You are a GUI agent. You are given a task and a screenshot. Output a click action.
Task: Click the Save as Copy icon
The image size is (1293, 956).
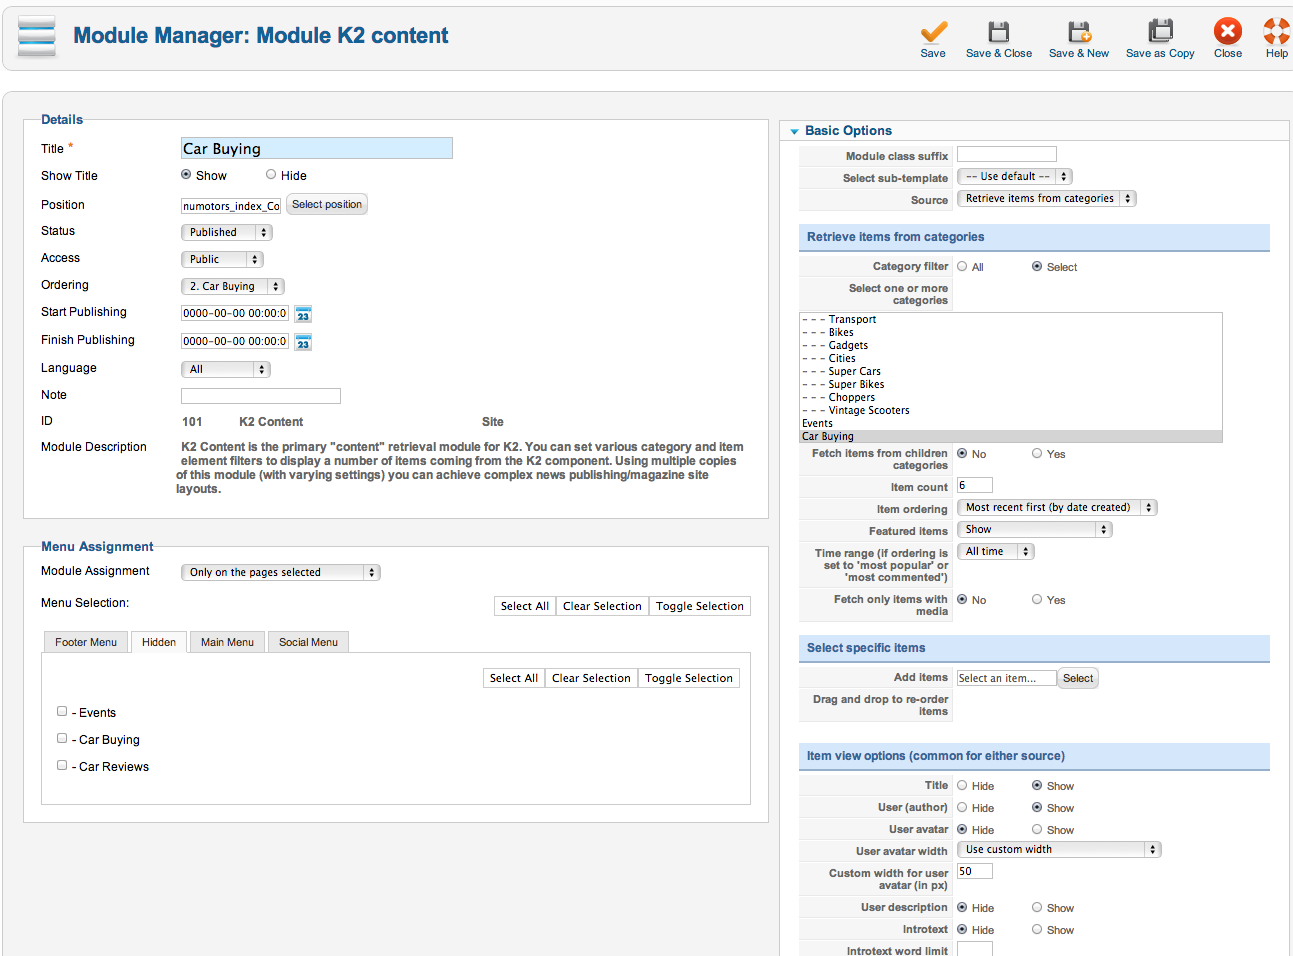pos(1160,32)
